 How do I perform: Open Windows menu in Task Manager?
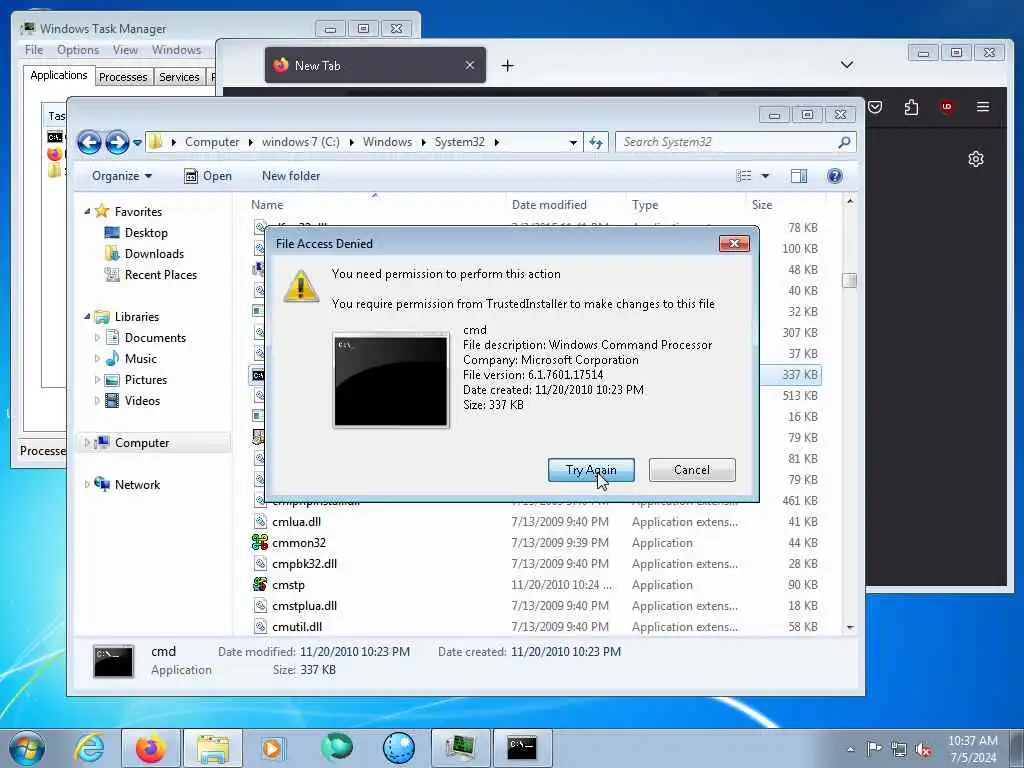coord(176,50)
